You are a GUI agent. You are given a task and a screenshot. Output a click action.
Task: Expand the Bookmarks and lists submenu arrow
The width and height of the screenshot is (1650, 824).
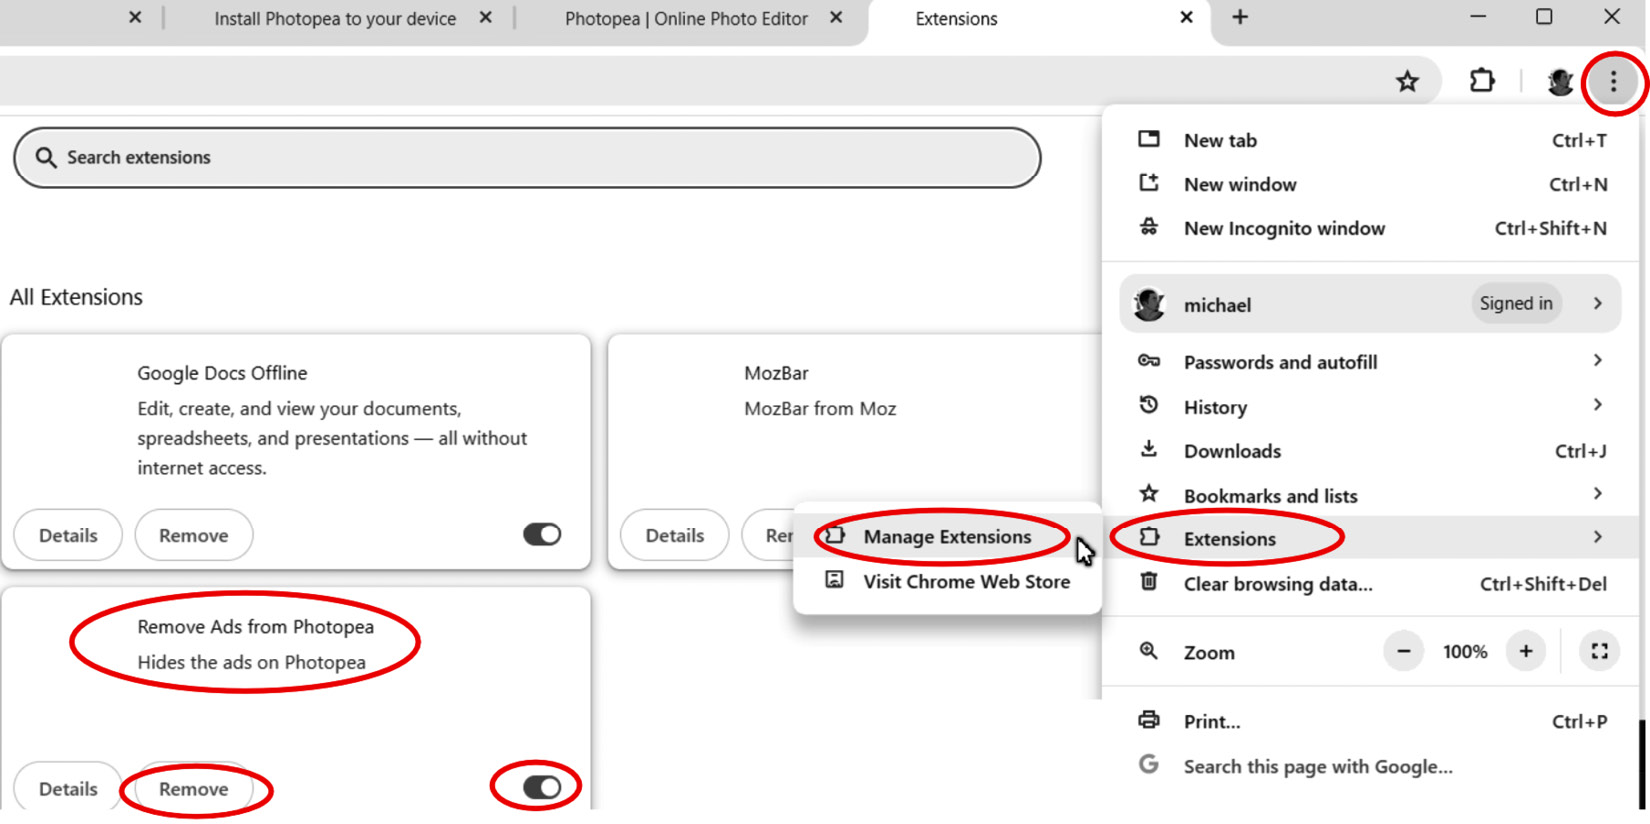[1597, 493]
